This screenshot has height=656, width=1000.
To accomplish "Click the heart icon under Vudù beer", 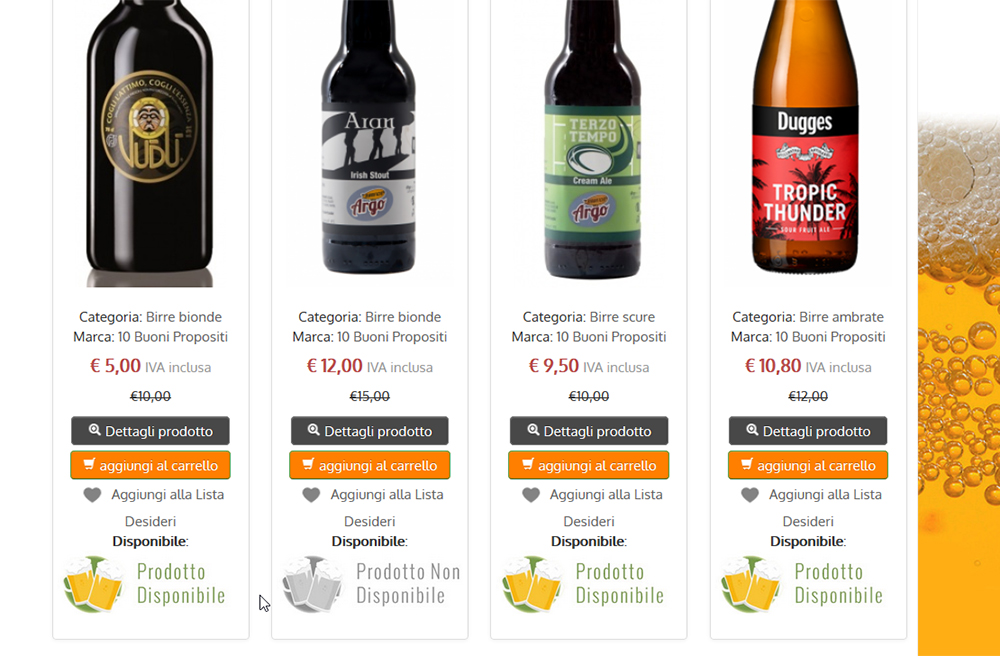I will pos(92,495).
